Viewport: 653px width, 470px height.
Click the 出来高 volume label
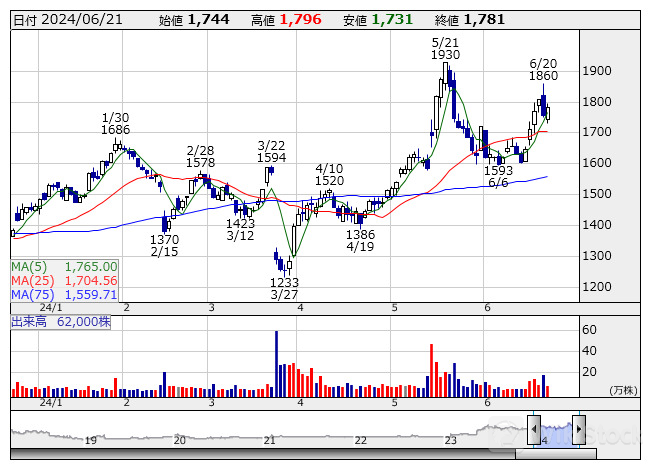click(30, 322)
